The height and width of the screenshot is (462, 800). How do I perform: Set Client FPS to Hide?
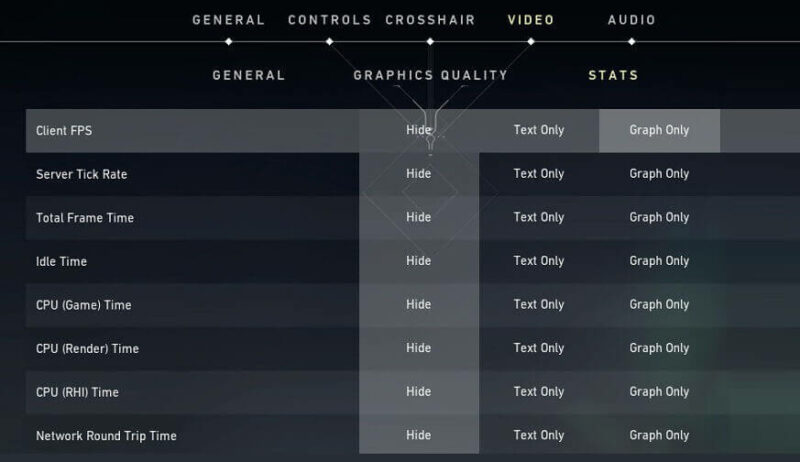tap(419, 131)
